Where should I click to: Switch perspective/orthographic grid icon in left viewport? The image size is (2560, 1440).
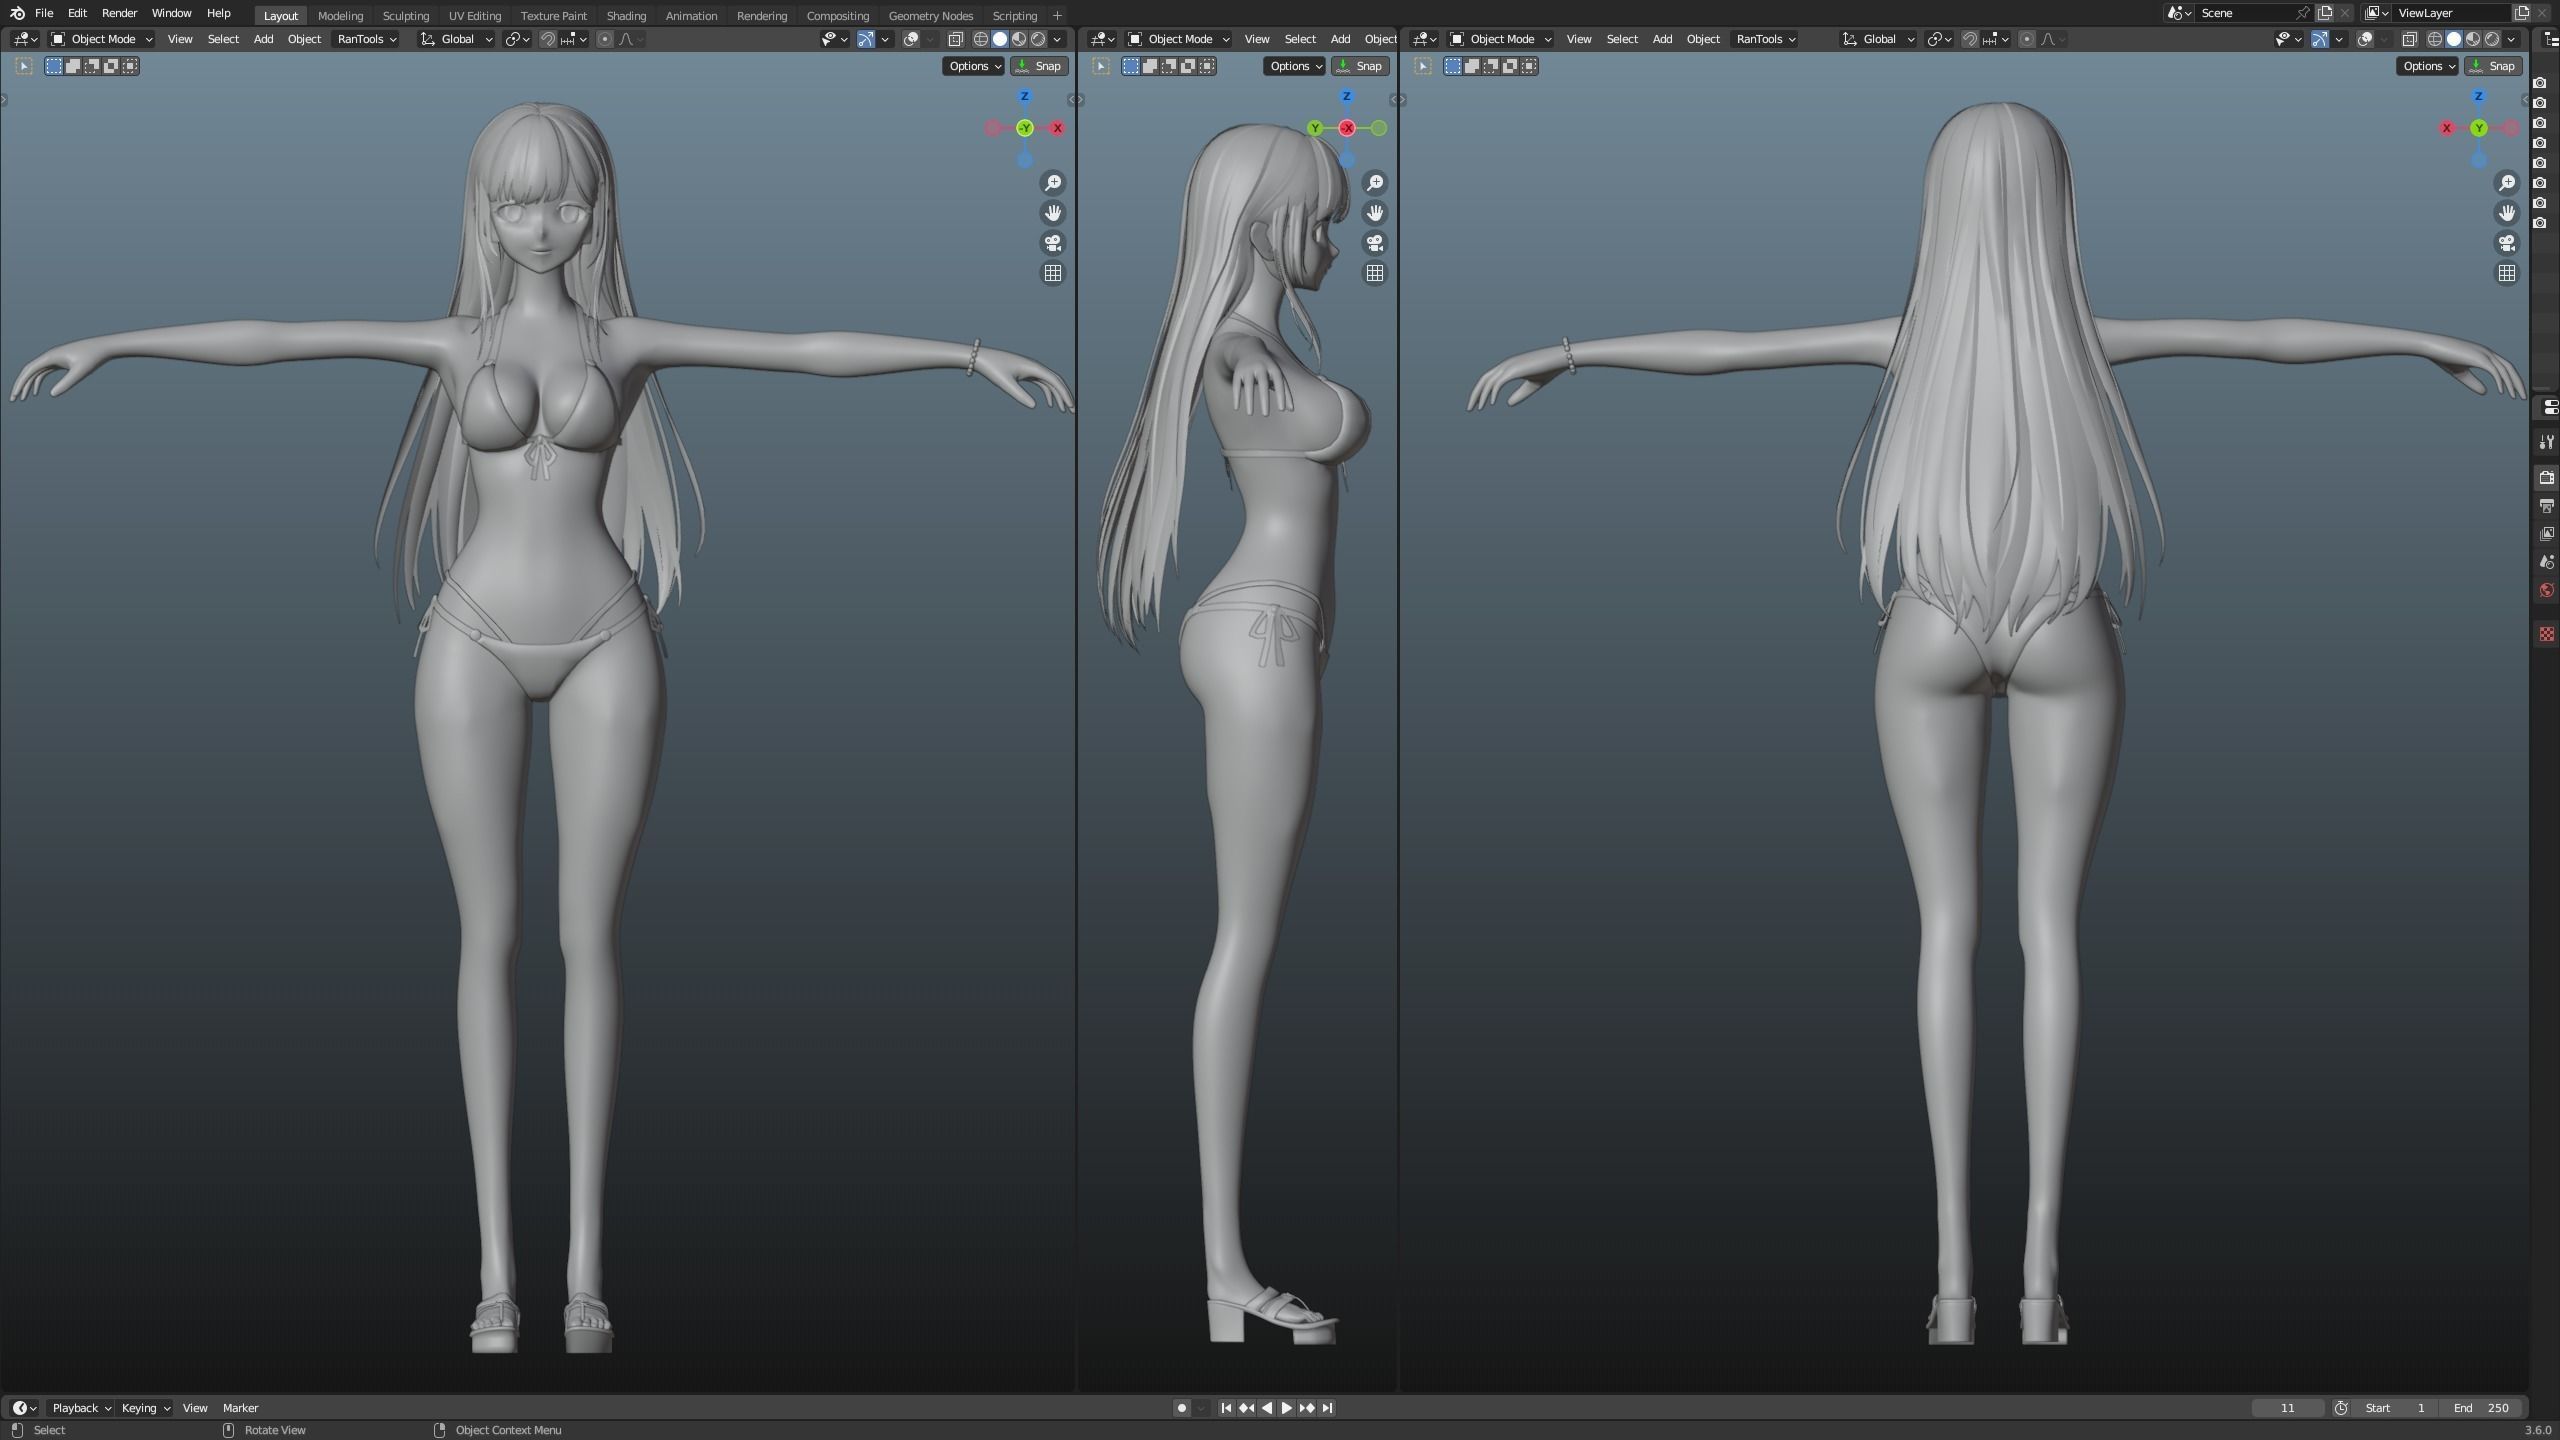click(1053, 273)
